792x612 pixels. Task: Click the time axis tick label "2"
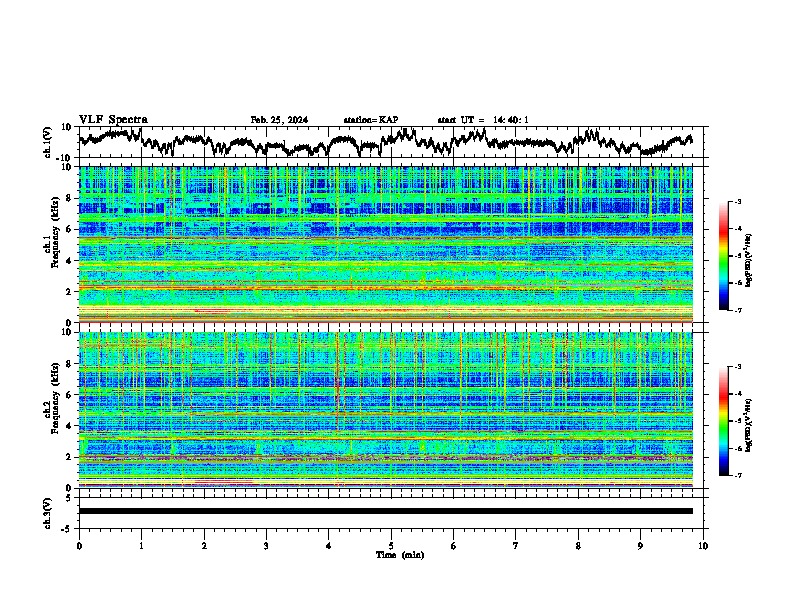(204, 546)
